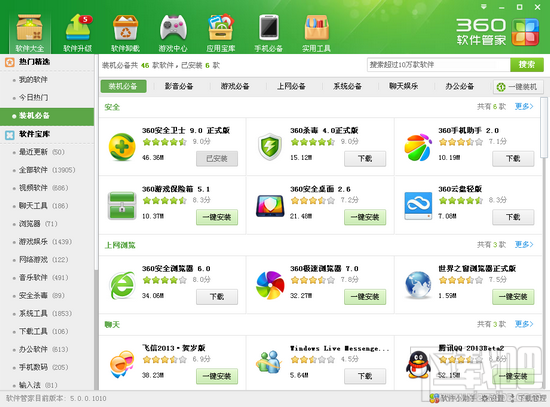This screenshot has height=407, width=550.
Task: Click 一键安装 for 360游戏保险箱
Action: [x=217, y=217]
